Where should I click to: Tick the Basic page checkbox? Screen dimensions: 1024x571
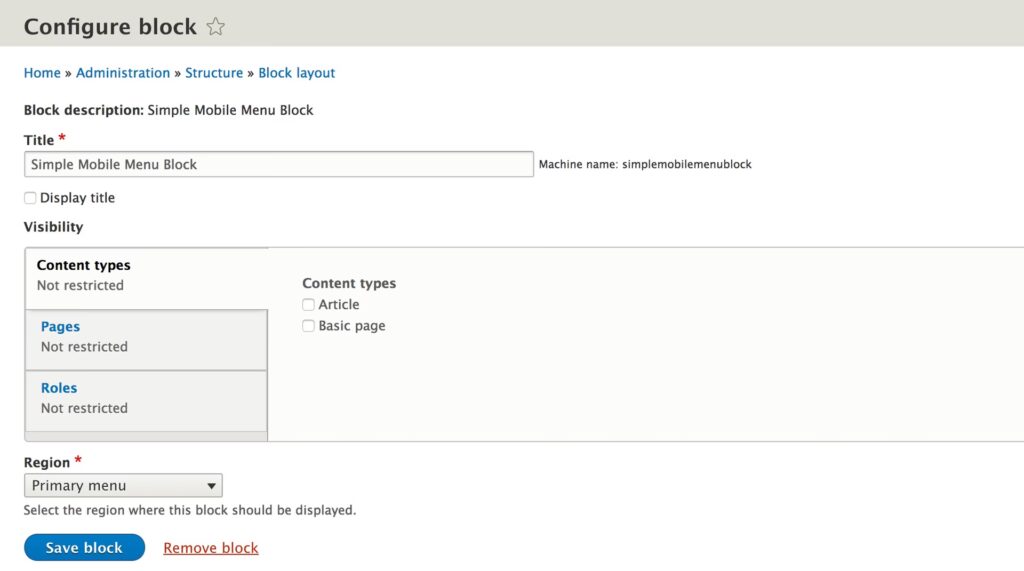309,326
